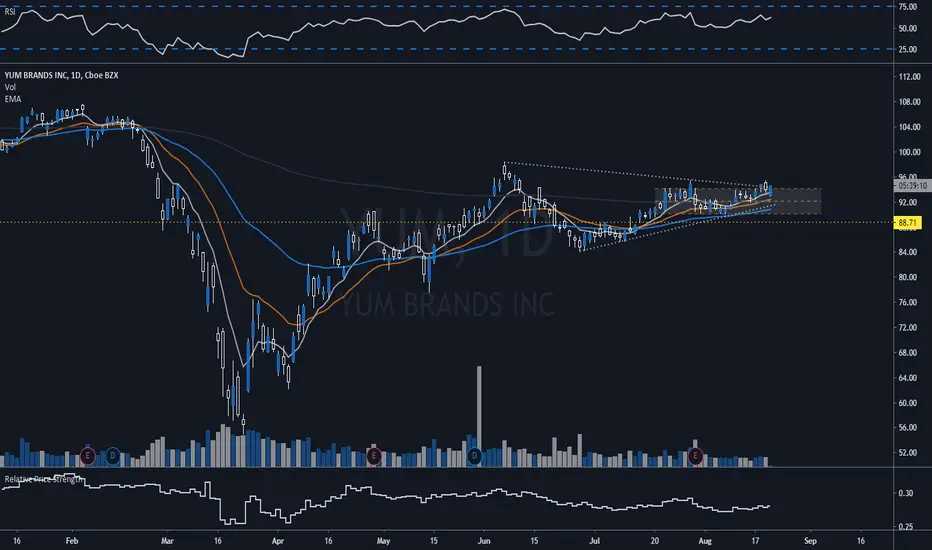Click the 0.30 relative strength scale label
932x550 pixels.
coord(905,493)
